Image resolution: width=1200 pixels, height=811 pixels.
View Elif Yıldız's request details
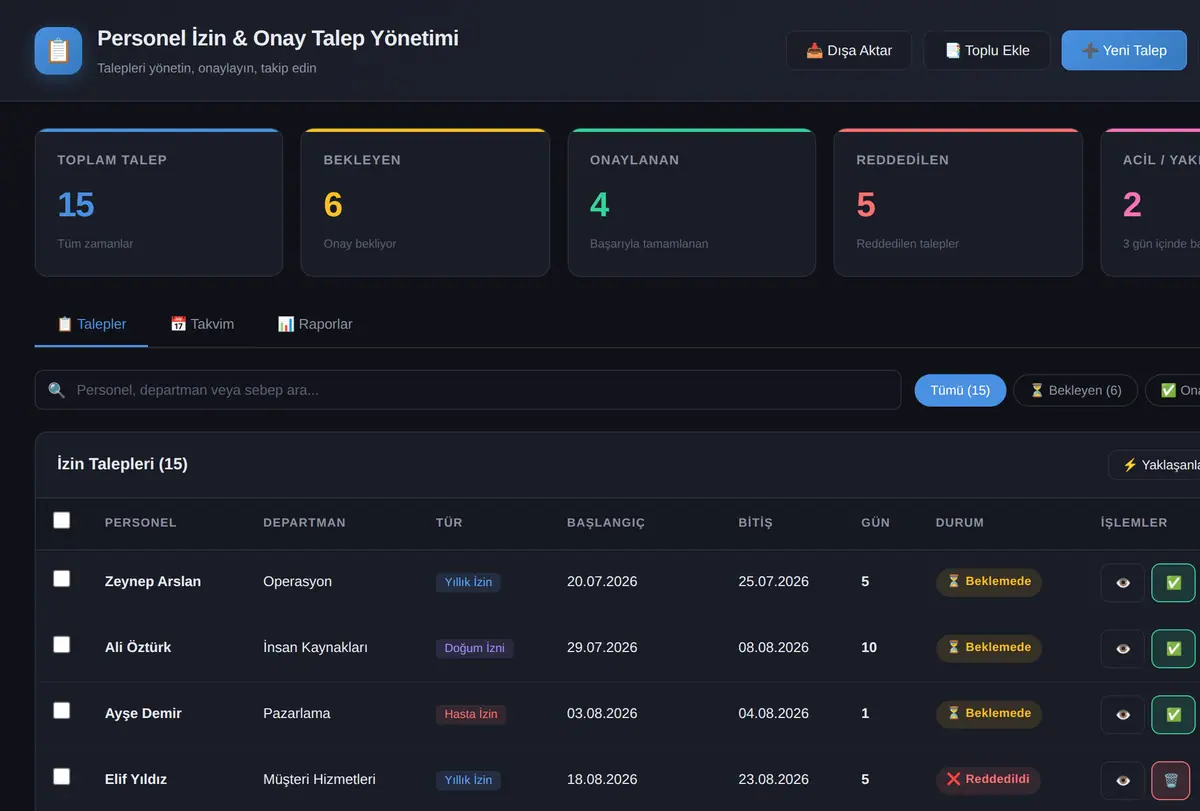pyautogui.click(x=1123, y=781)
